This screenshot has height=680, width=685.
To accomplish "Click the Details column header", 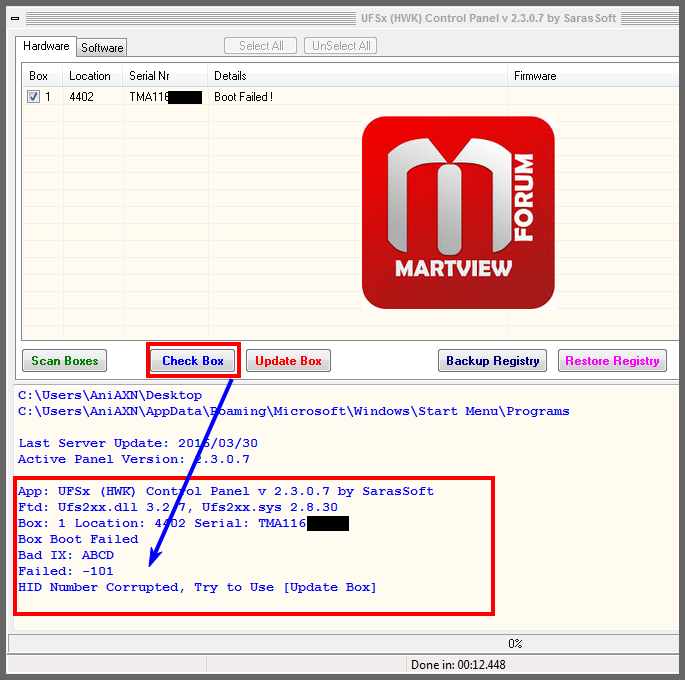I will [357, 76].
